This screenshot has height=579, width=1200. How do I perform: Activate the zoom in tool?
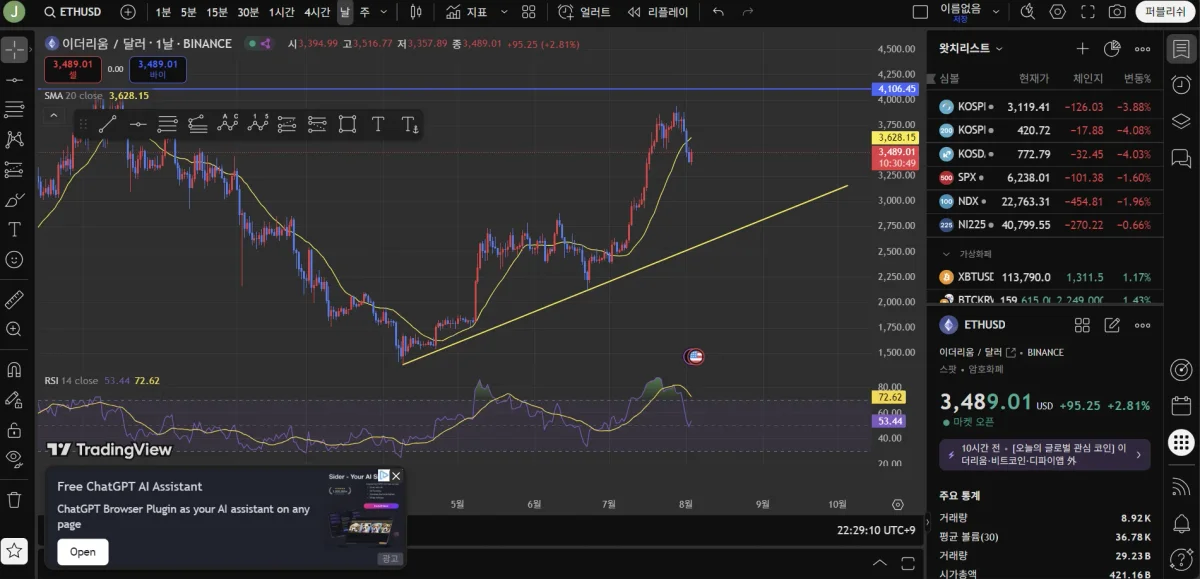(14, 329)
